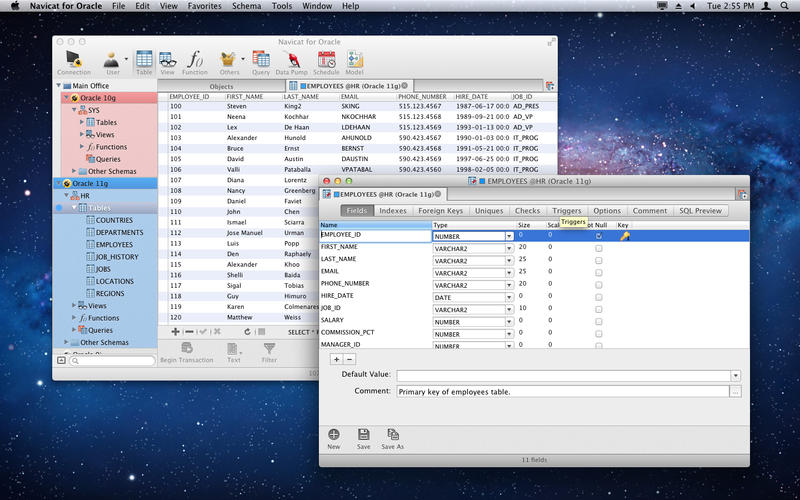Viewport: 800px width, 500px height.
Task: Toggle Not Null for HIRE_DATE
Action: point(598,297)
